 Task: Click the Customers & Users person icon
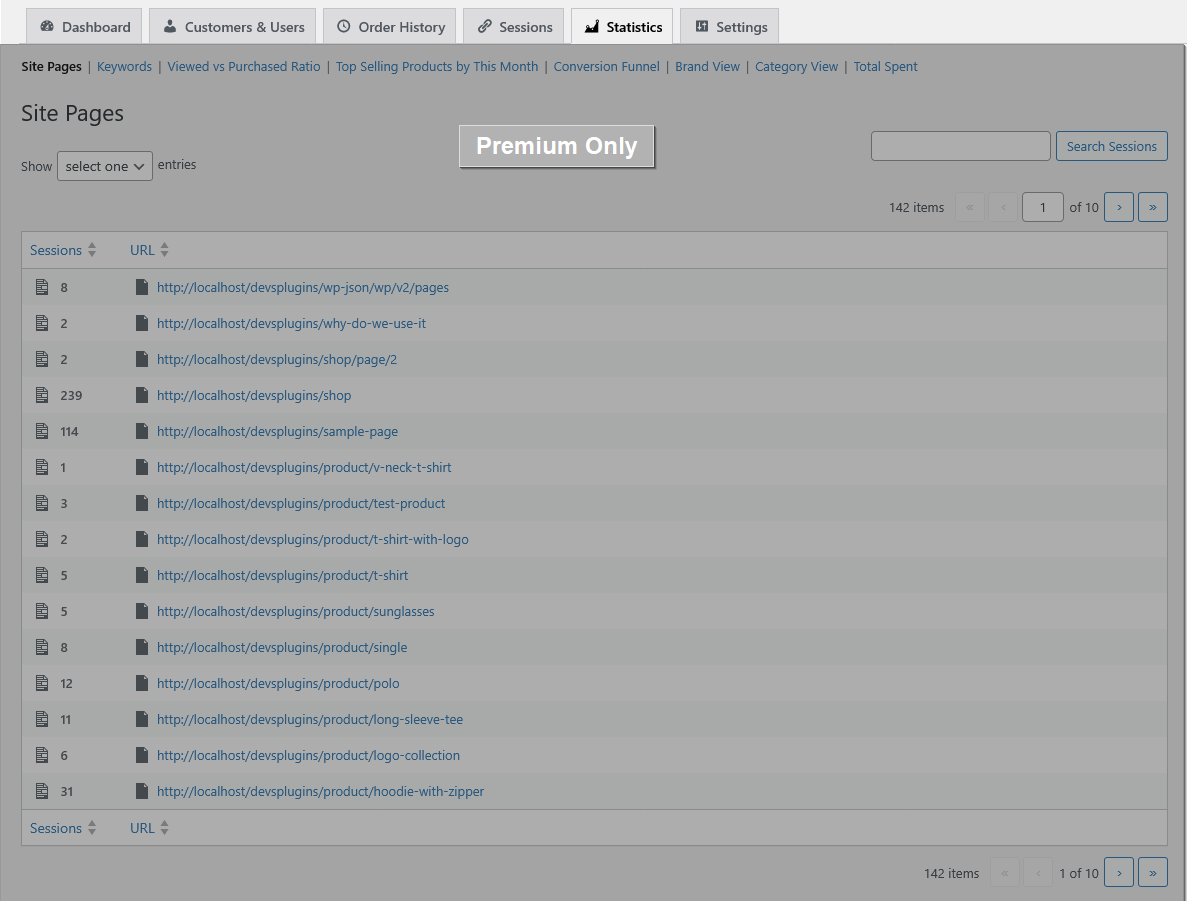click(x=170, y=27)
